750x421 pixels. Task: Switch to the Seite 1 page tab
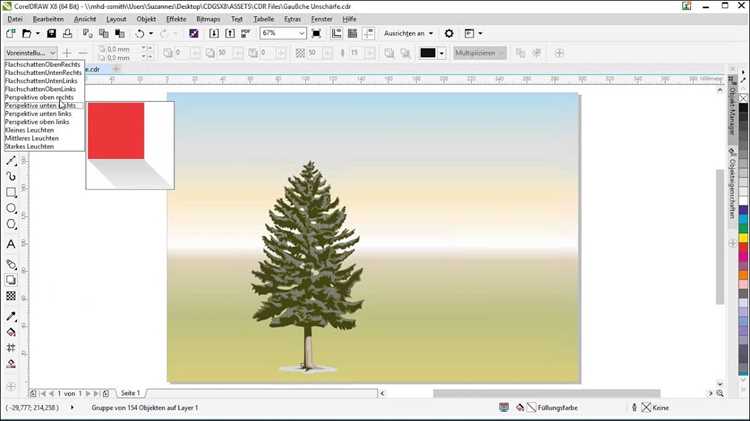point(130,393)
